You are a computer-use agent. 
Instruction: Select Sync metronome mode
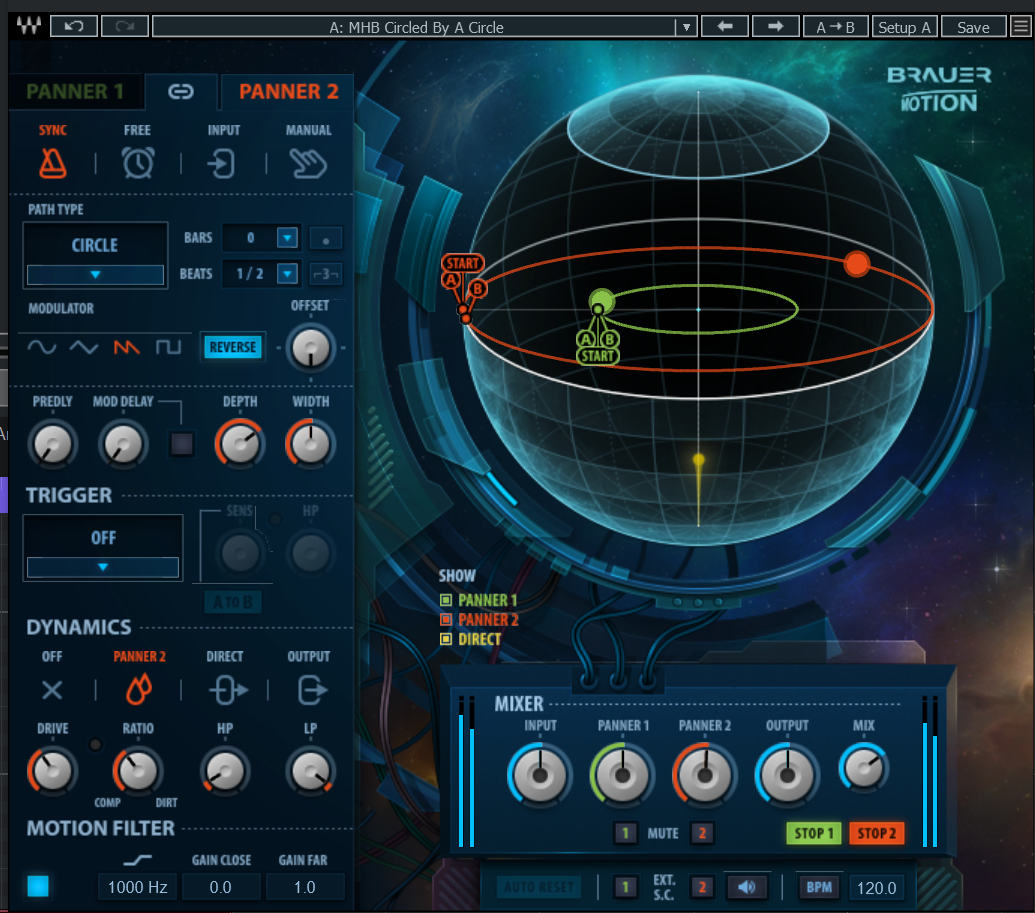pyautogui.click(x=53, y=162)
